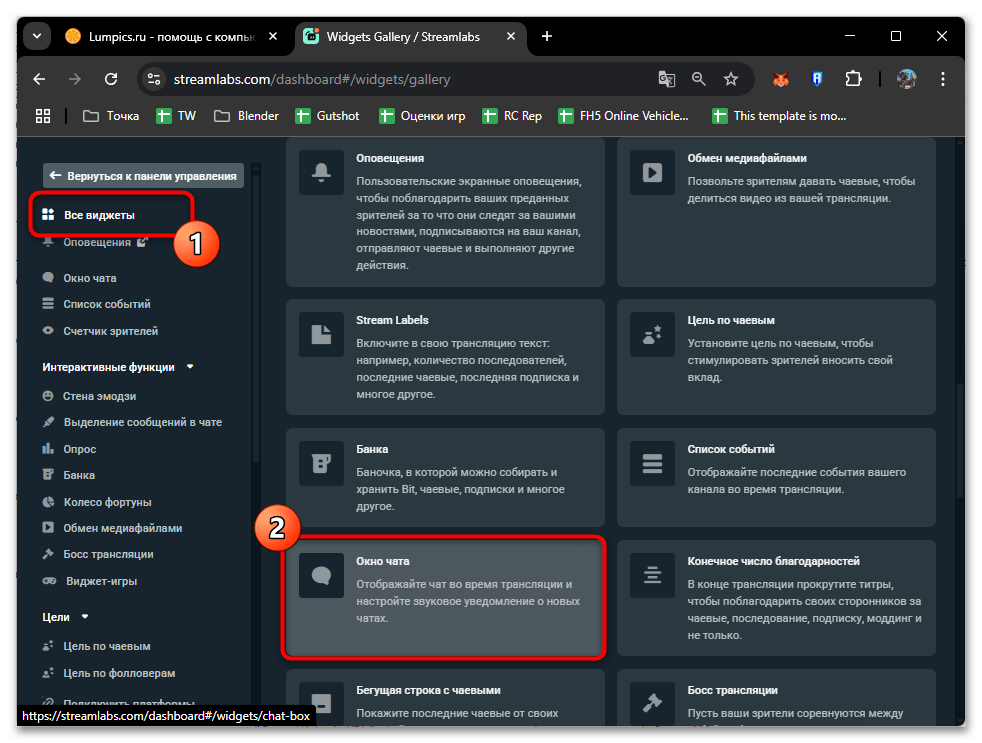Viewport: 982px width, 743px height.
Task: Click the chat bubble icon on the Окно чата card
Action: point(322,576)
